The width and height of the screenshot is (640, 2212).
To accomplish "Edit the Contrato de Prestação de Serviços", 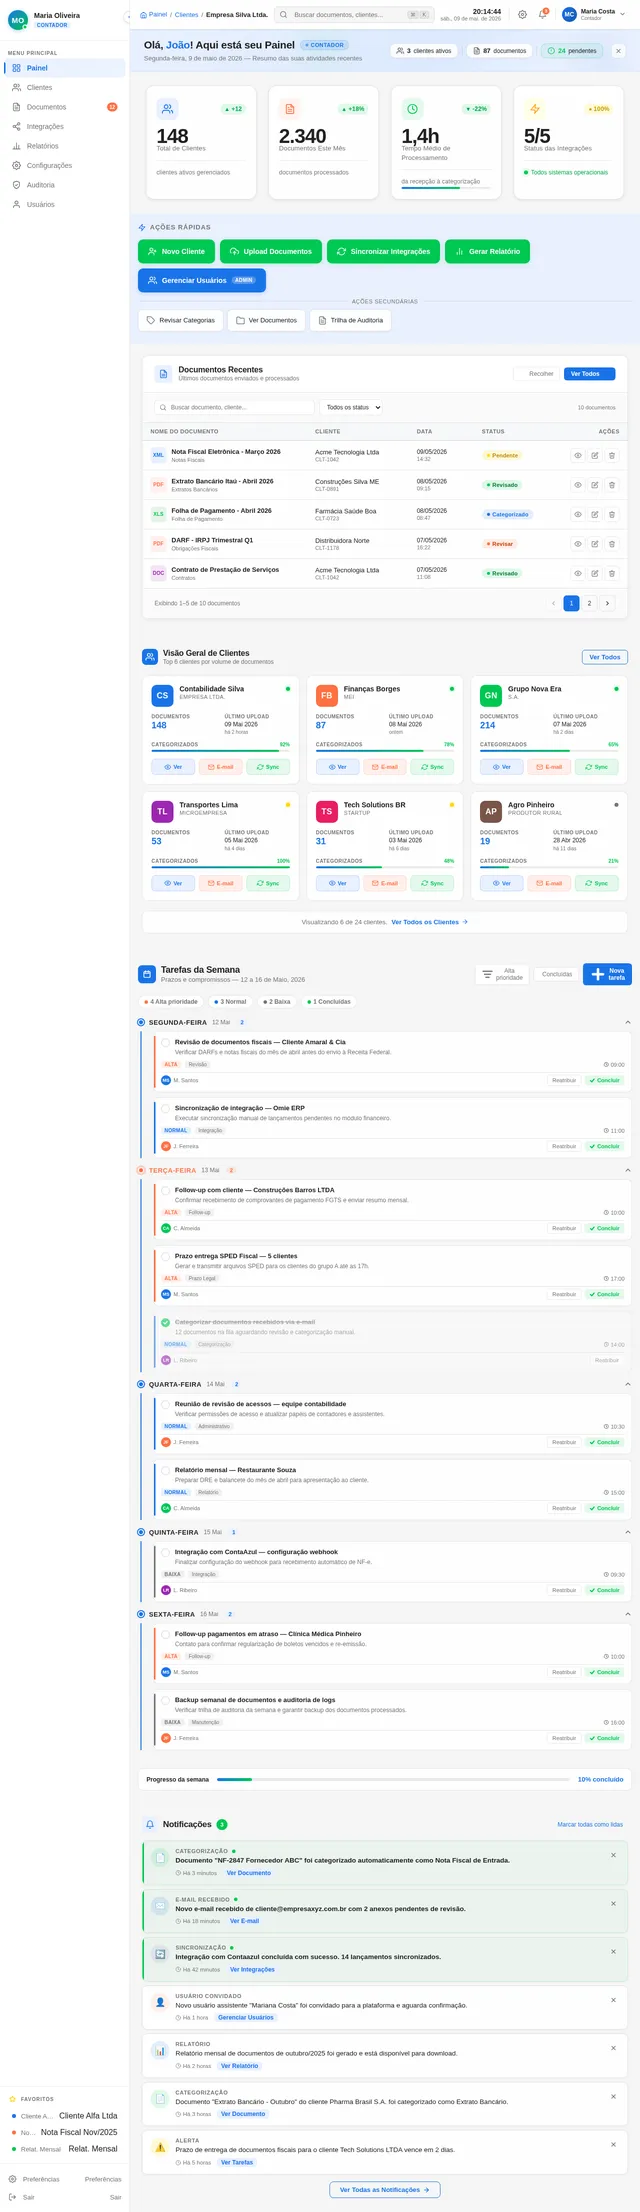I will [595, 573].
